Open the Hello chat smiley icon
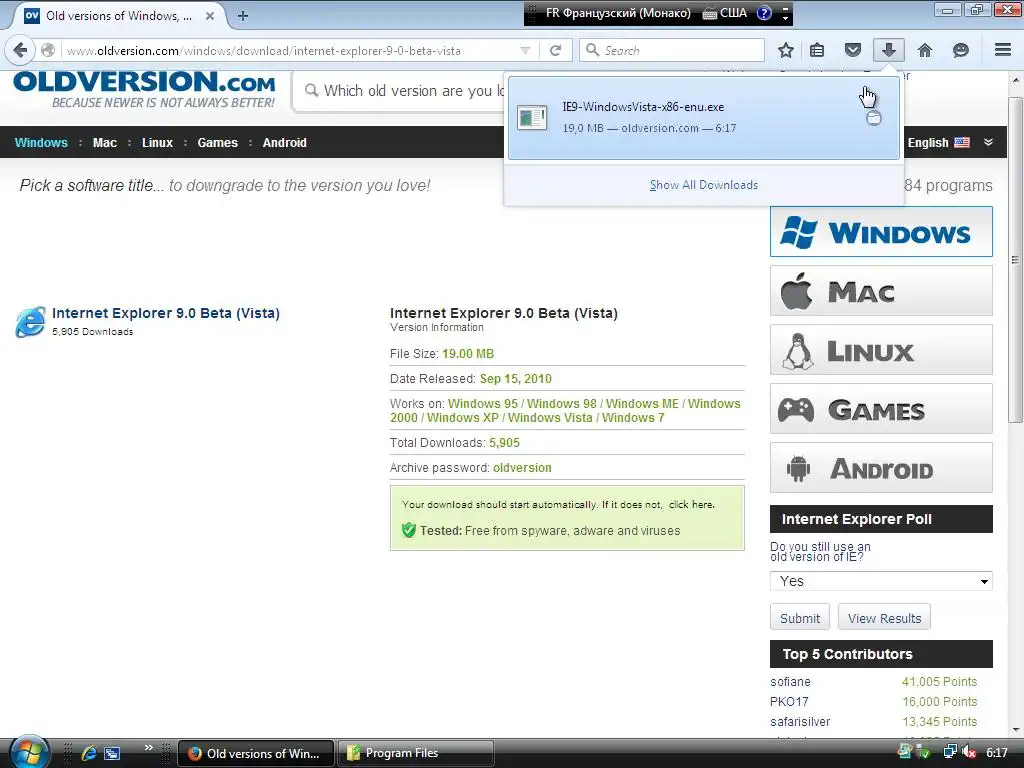The width and height of the screenshot is (1024, 768). pos(961,50)
